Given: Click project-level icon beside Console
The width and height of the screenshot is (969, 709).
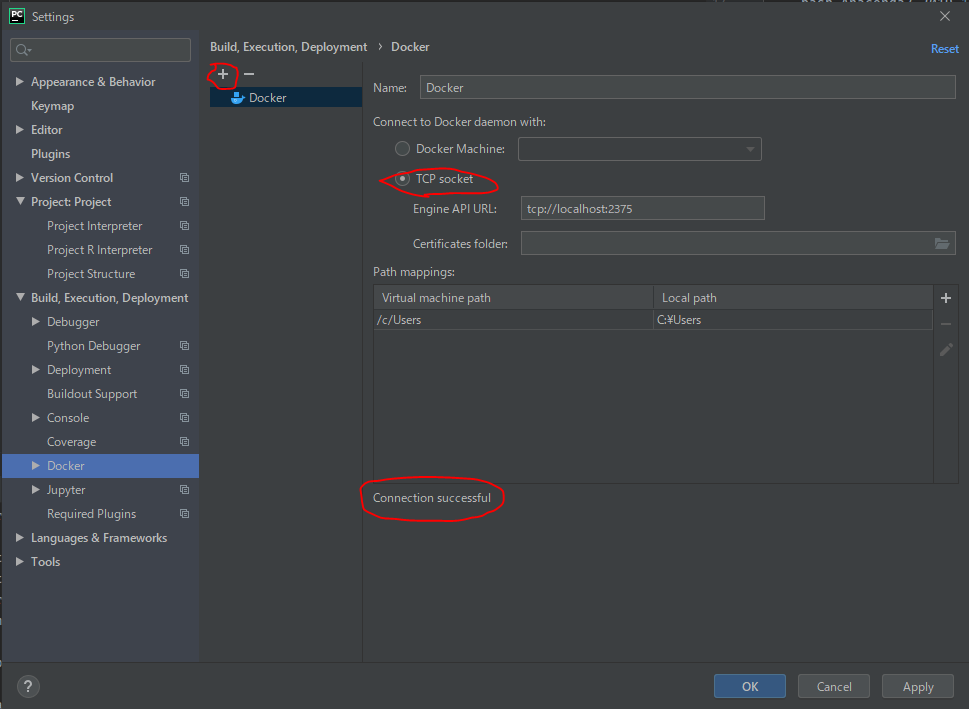Looking at the screenshot, I should (x=184, y=417).
